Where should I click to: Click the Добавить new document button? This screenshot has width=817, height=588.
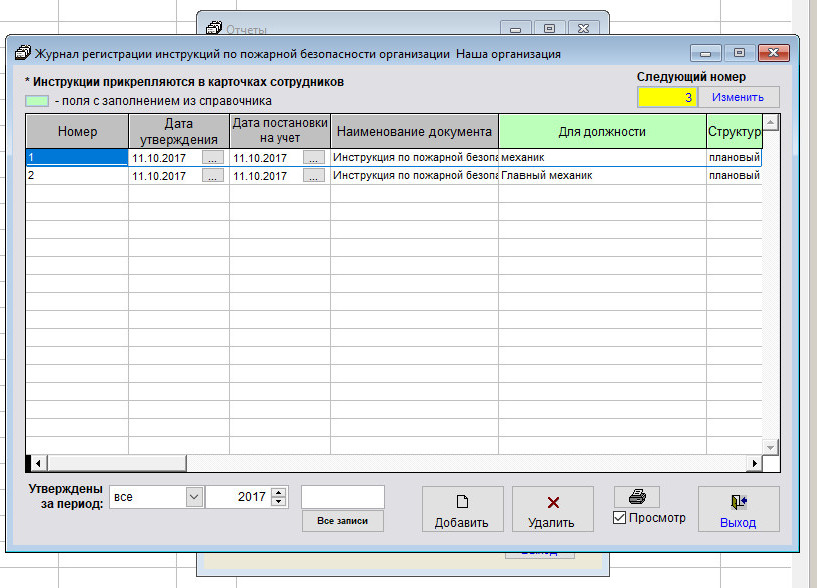[x=461, y=510]
